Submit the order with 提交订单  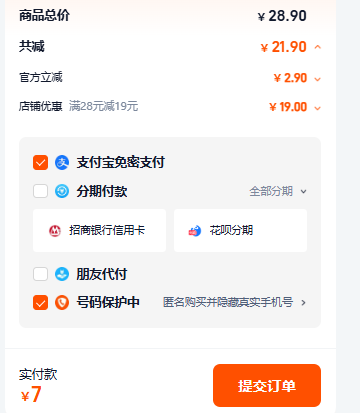tap(267, 385)
